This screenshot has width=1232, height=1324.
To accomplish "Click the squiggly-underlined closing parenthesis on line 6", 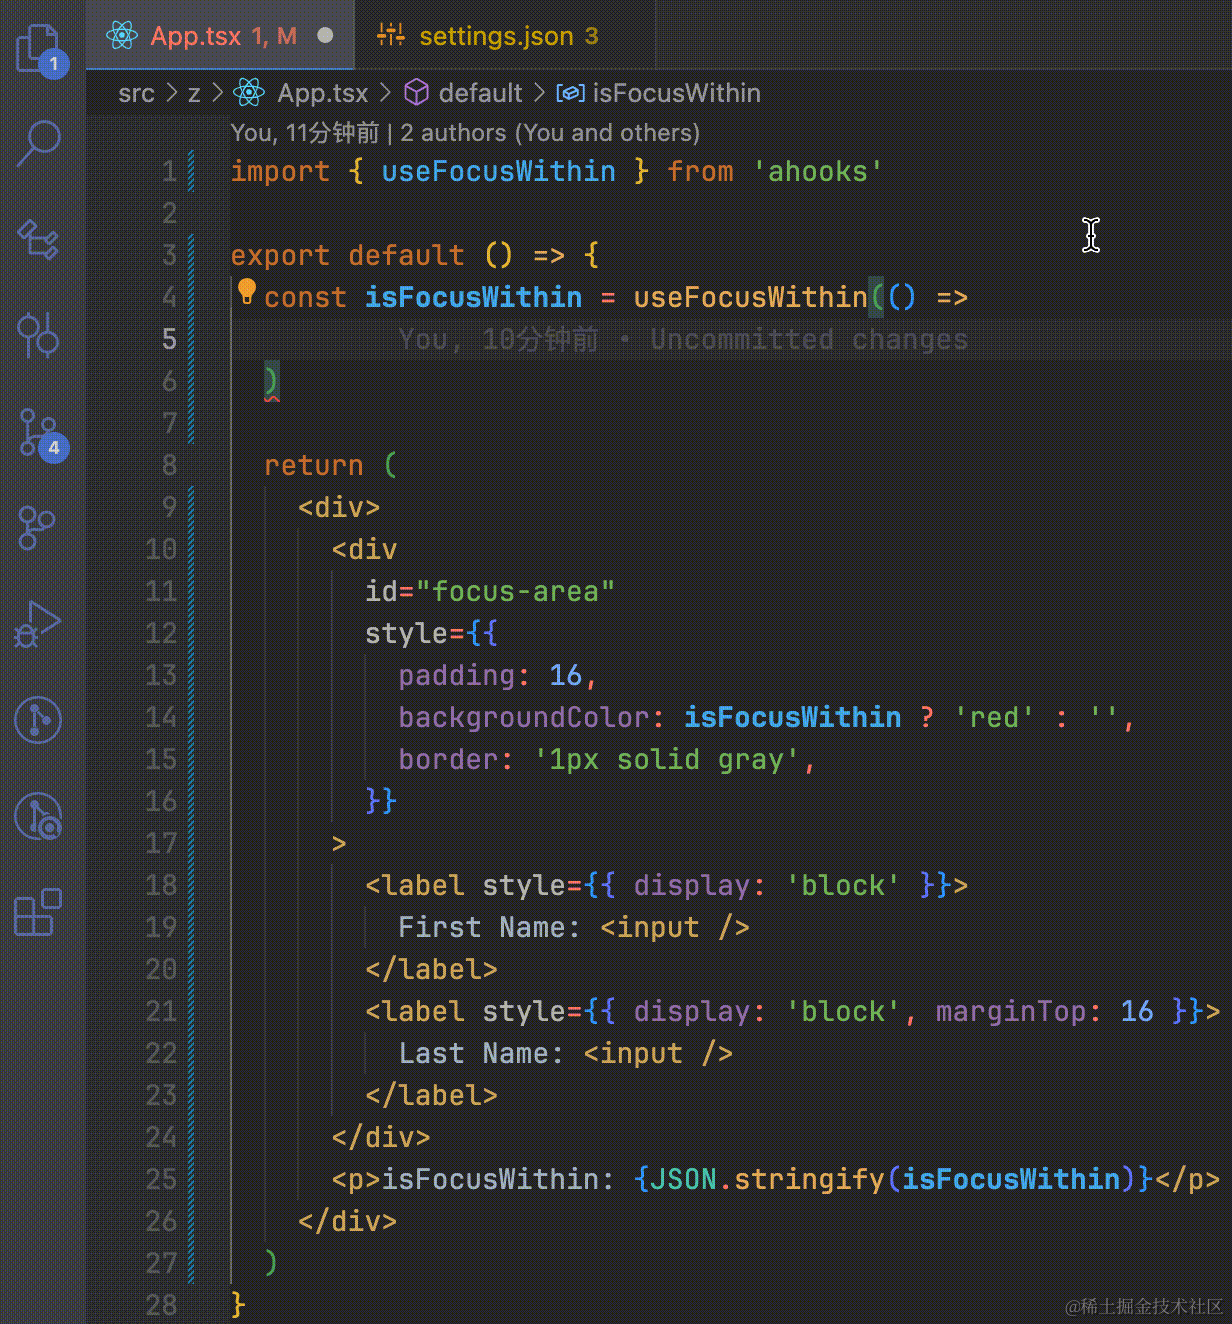I will (x=271, y=382).
